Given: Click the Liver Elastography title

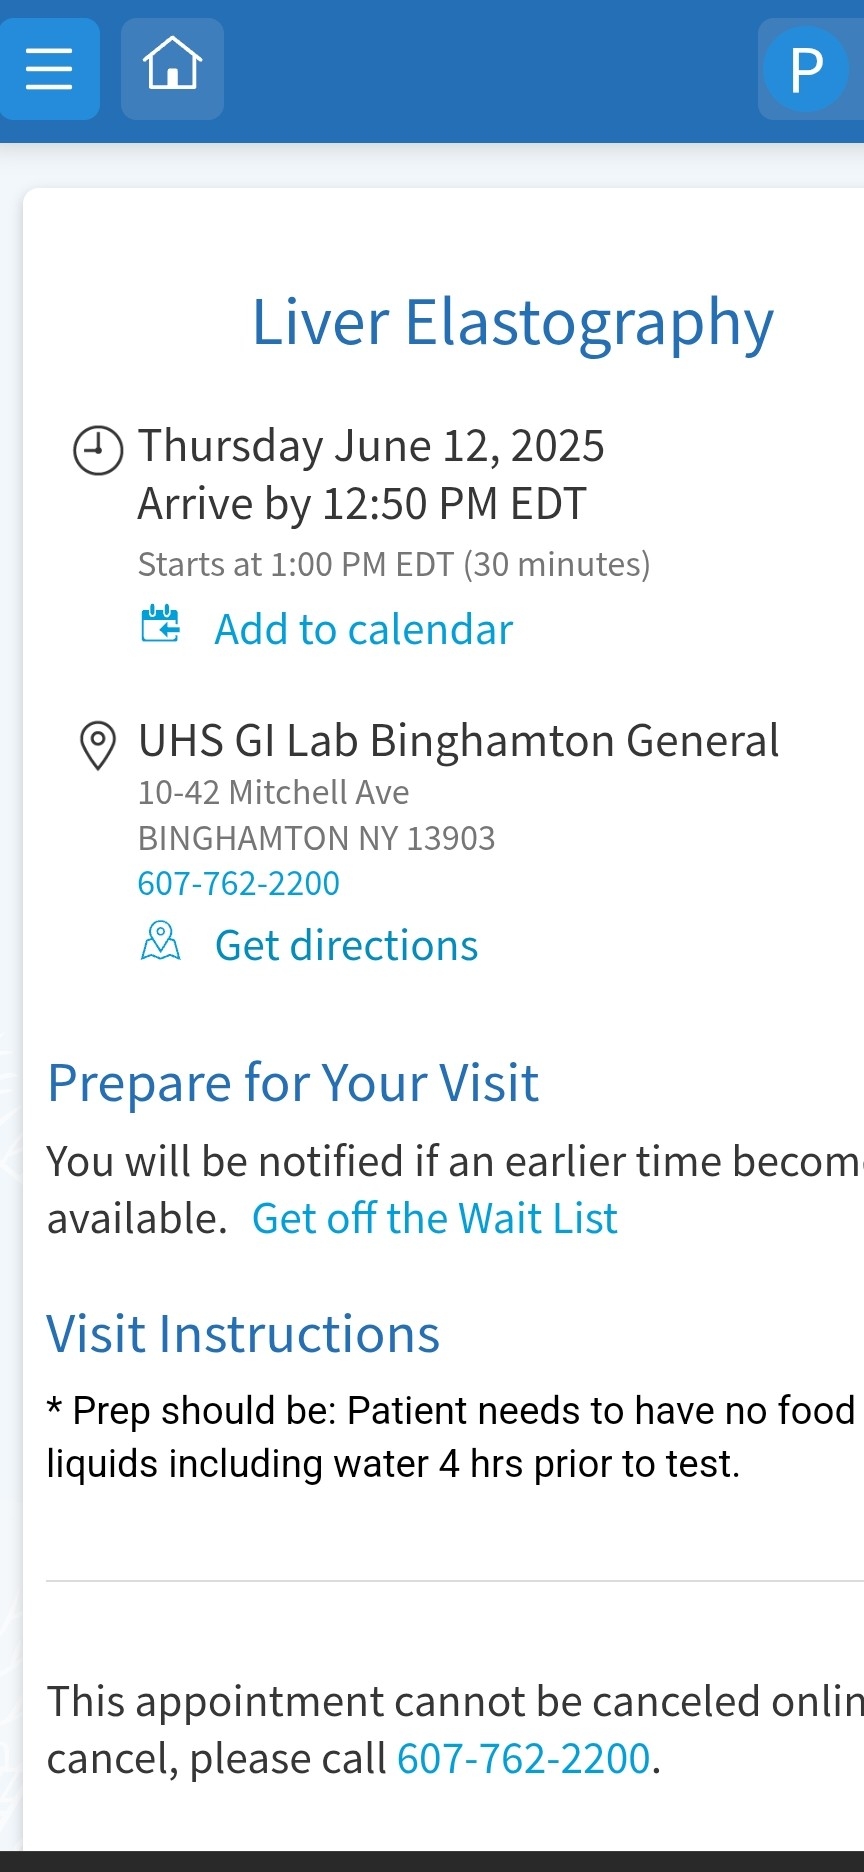Looking at the screenshot, I should [x=512, y=324].
